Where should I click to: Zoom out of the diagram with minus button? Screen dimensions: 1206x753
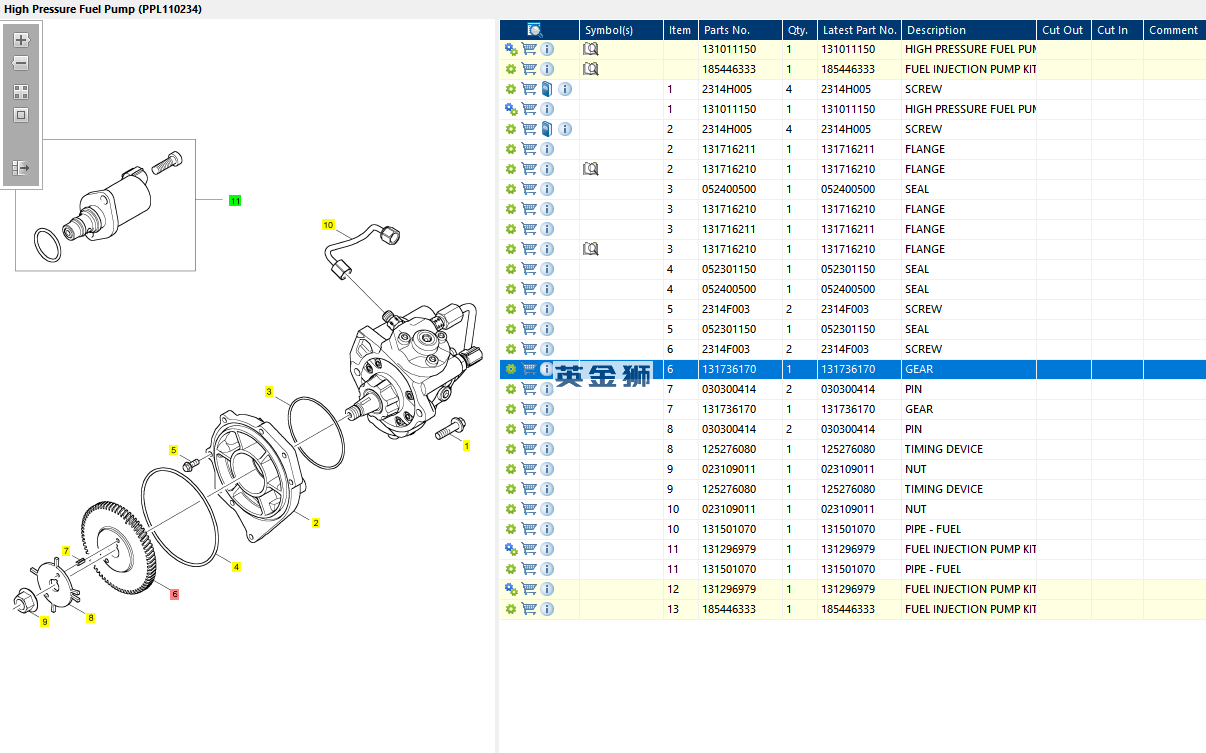coord(21,63)
